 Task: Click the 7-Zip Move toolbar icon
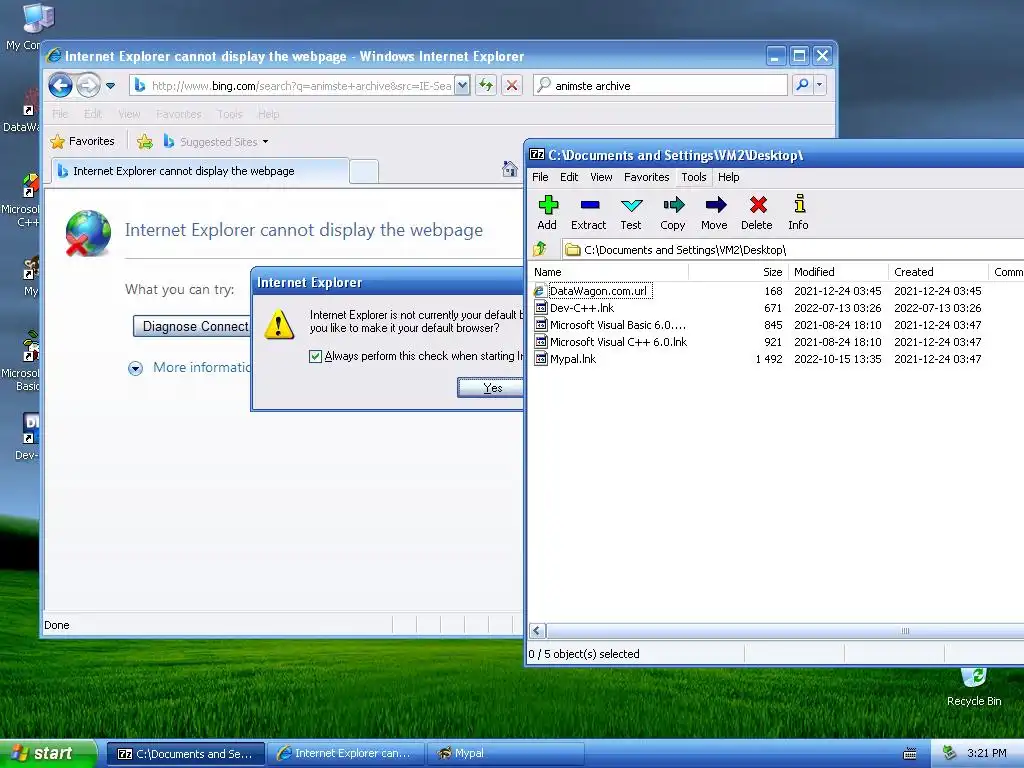click(x=714, y=212)
